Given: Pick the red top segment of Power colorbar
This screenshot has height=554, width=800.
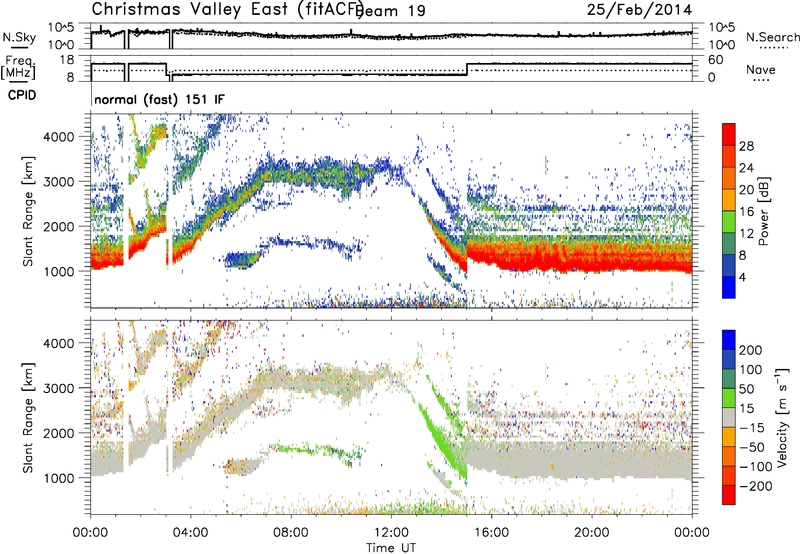Looking at the screenshot, I should click(729, 134).
